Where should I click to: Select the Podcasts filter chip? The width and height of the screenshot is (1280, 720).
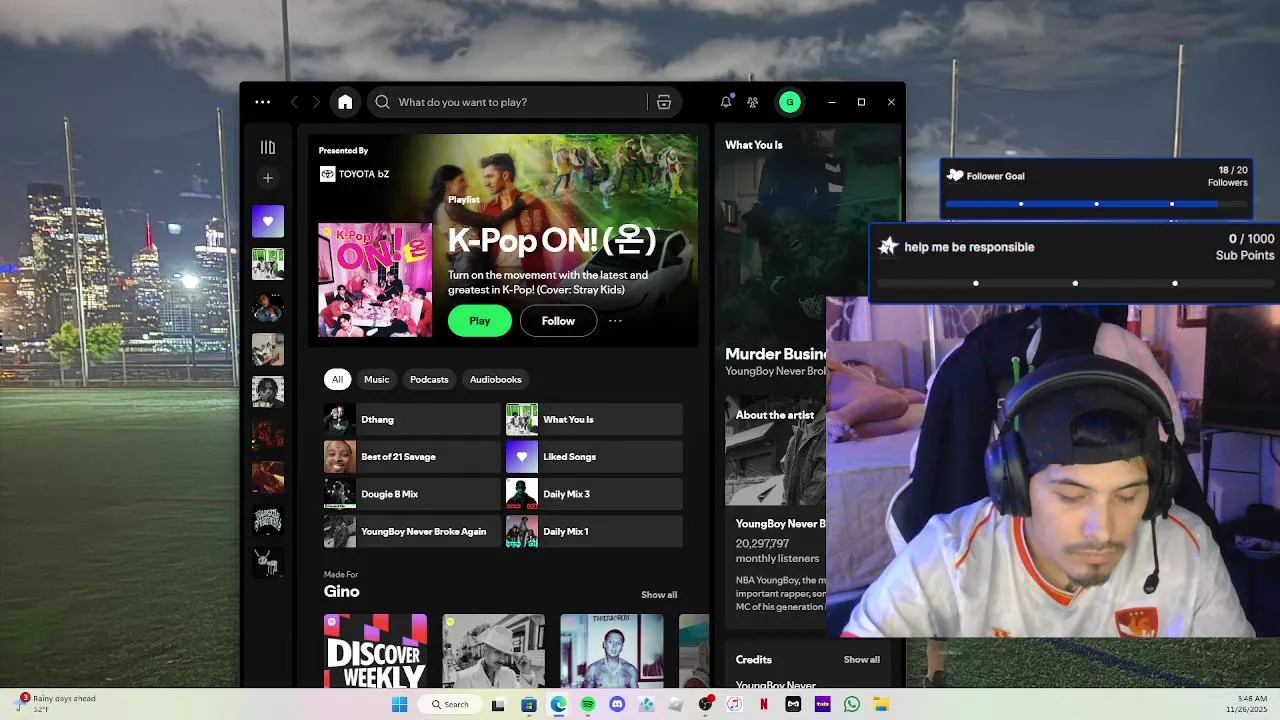[x=429, y=380]
